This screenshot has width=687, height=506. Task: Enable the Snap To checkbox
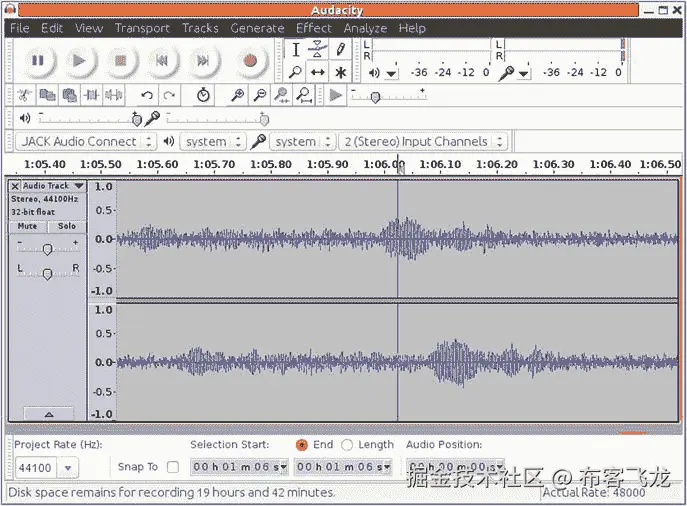173,467
